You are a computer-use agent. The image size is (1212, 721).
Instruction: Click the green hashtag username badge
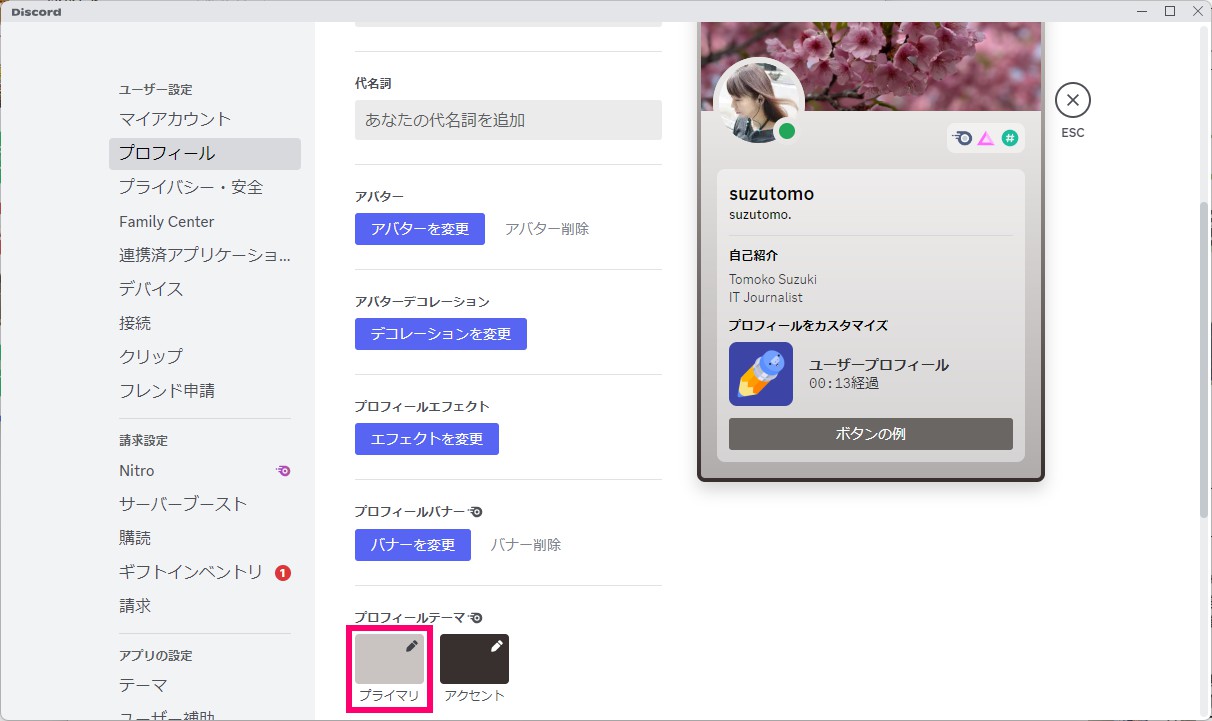(1011, 137)
